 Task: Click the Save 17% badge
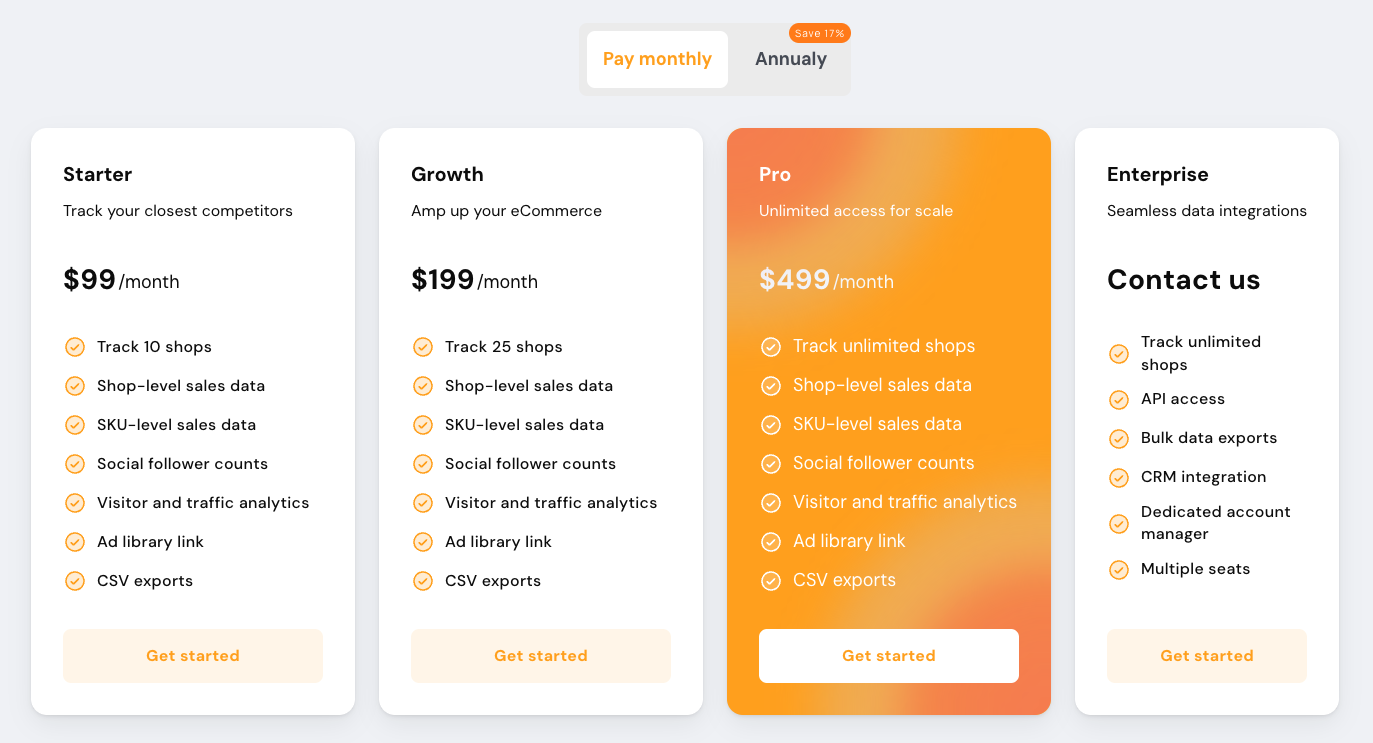pyautogui.click(x=819, y=33)
